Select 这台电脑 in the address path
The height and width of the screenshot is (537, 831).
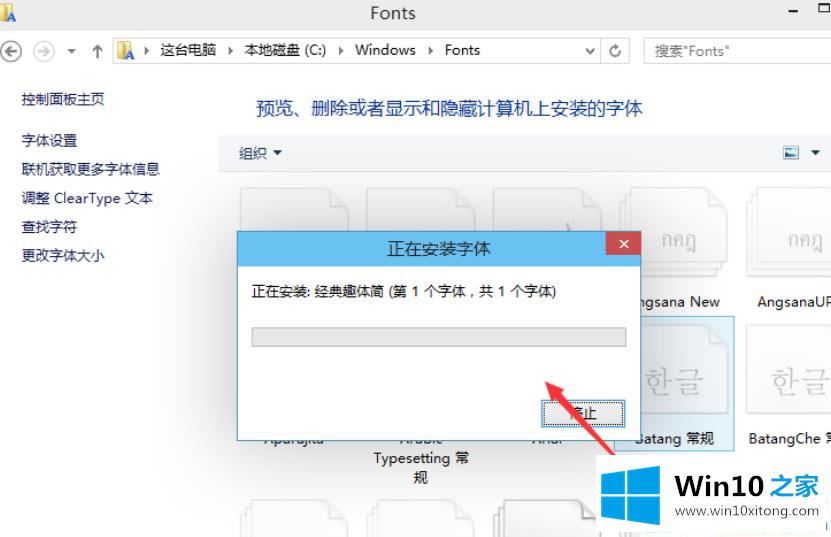(188, 50)
